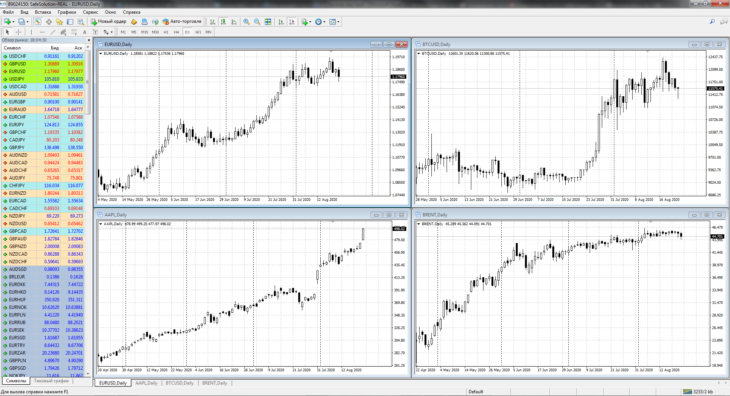The image size is (730, 396).
Task: Select the Fibonacci retracement tool
Action: pos(74,32)
